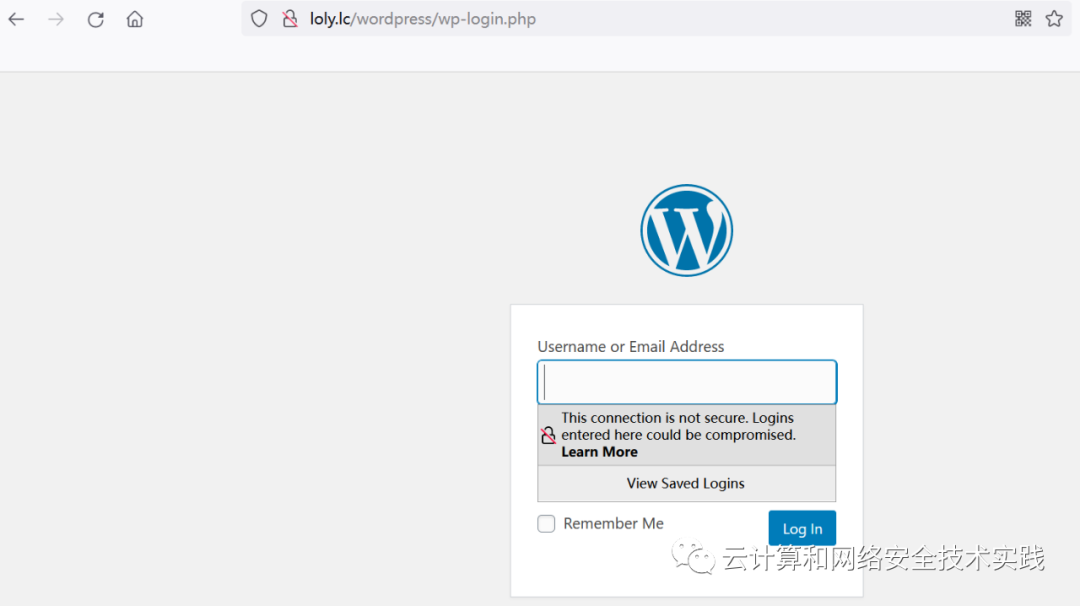
Task: Click the insecure connection padlock in address bar
Action: (290, 19)
